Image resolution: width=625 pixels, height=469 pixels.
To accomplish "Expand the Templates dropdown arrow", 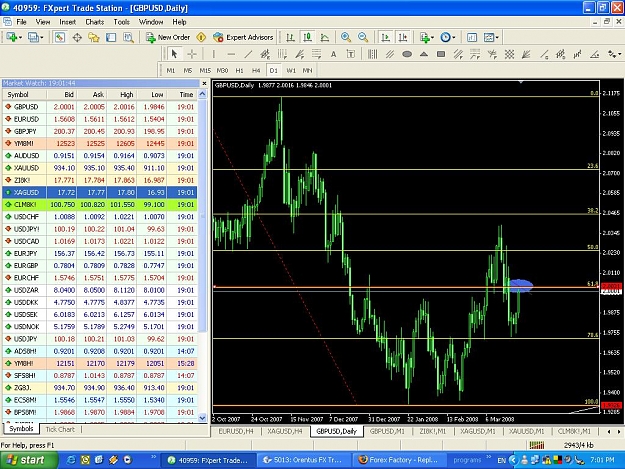I will pyautogui.click(x=497, y=38).
